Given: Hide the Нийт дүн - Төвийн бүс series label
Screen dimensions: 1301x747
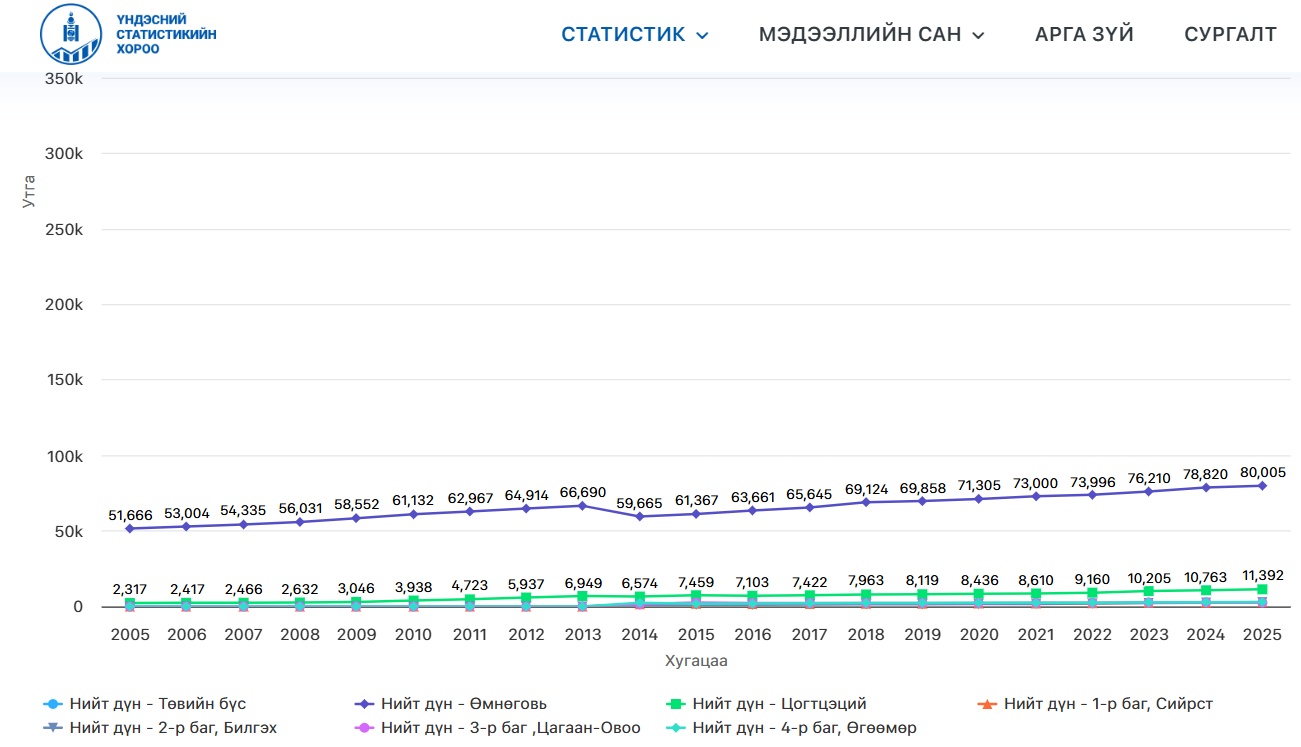Looking at the screenshot, I should 158,704.
